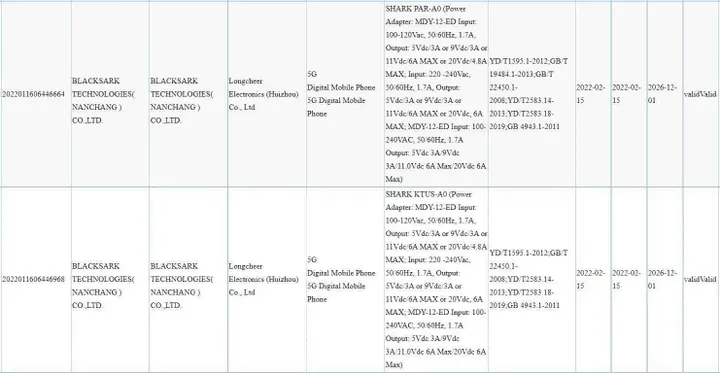Click validValid status in KTUS-A0 row
The height and width of the screenshot is (373, 720).
click(700, 279)
